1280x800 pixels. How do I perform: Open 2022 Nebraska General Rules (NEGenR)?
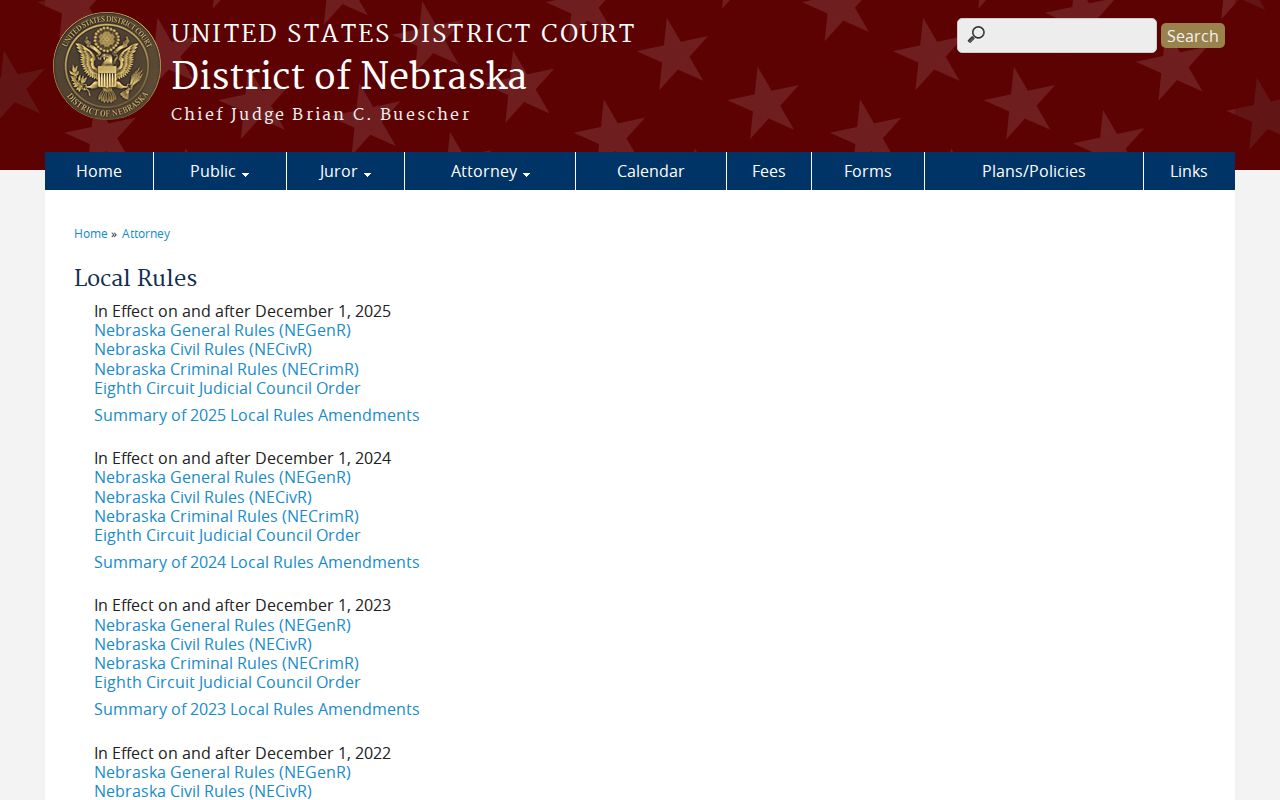222,772
